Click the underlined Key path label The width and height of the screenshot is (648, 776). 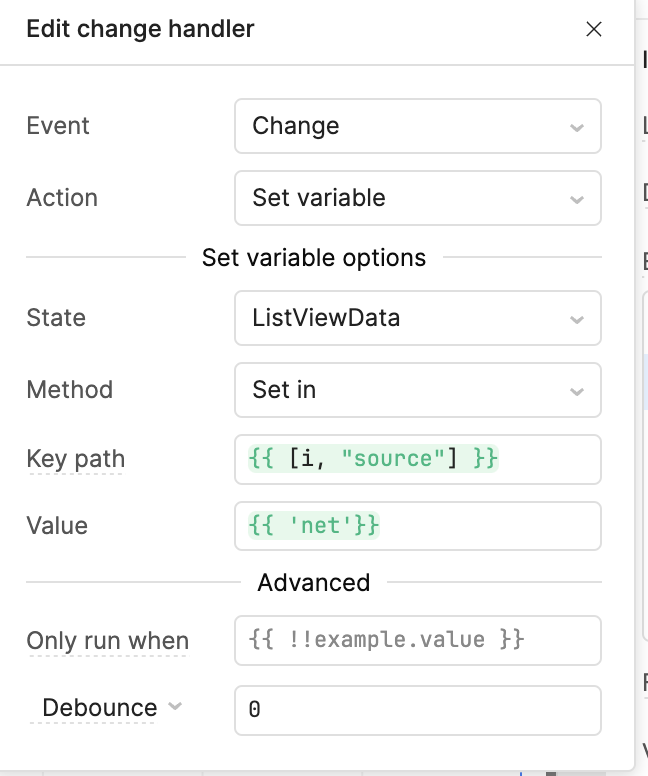pos(75,460)
